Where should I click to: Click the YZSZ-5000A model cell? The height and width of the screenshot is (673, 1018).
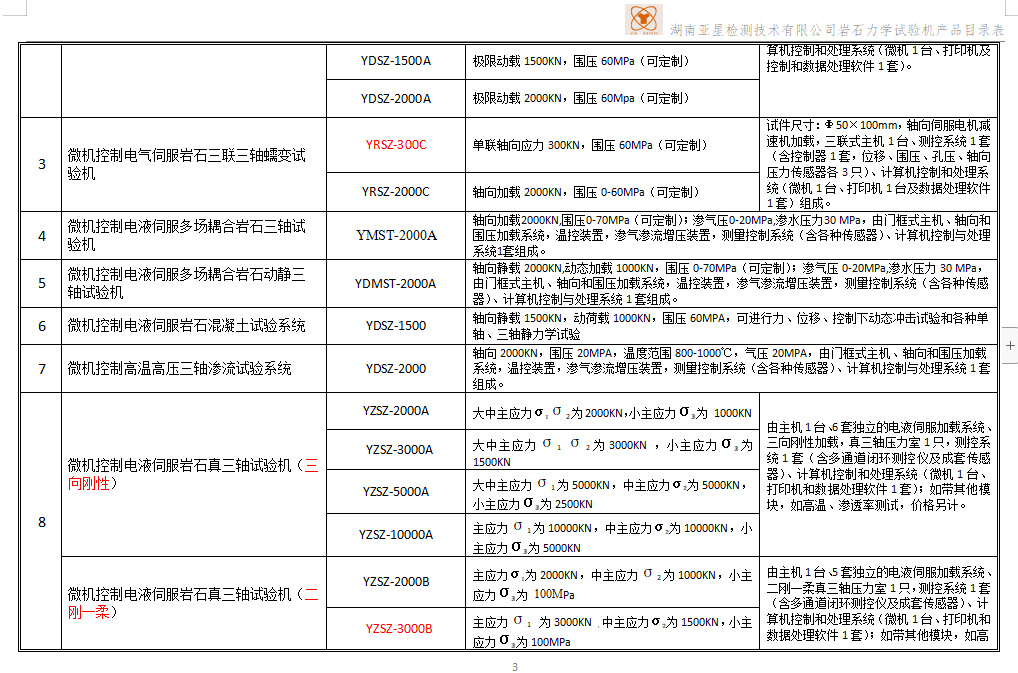[x=396, y=491]
